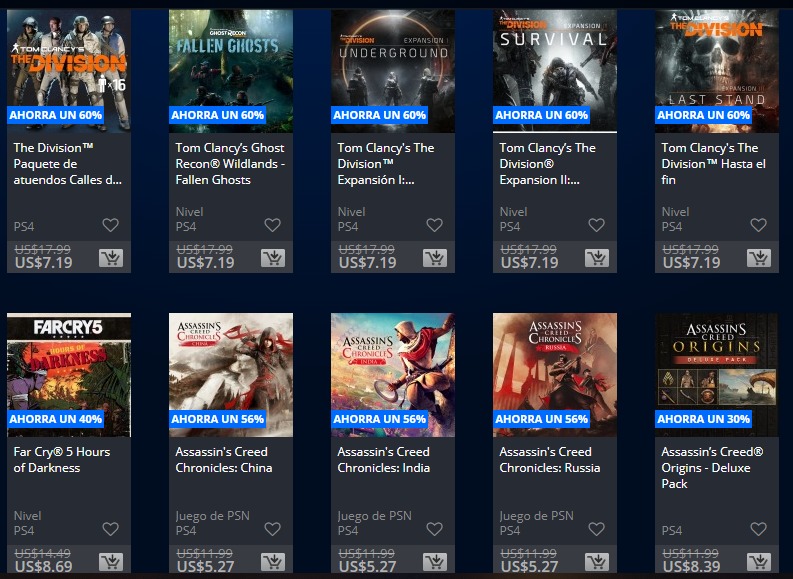
Task: Add Fallen Ghosts to cart
Action: [x=273, y=258]
